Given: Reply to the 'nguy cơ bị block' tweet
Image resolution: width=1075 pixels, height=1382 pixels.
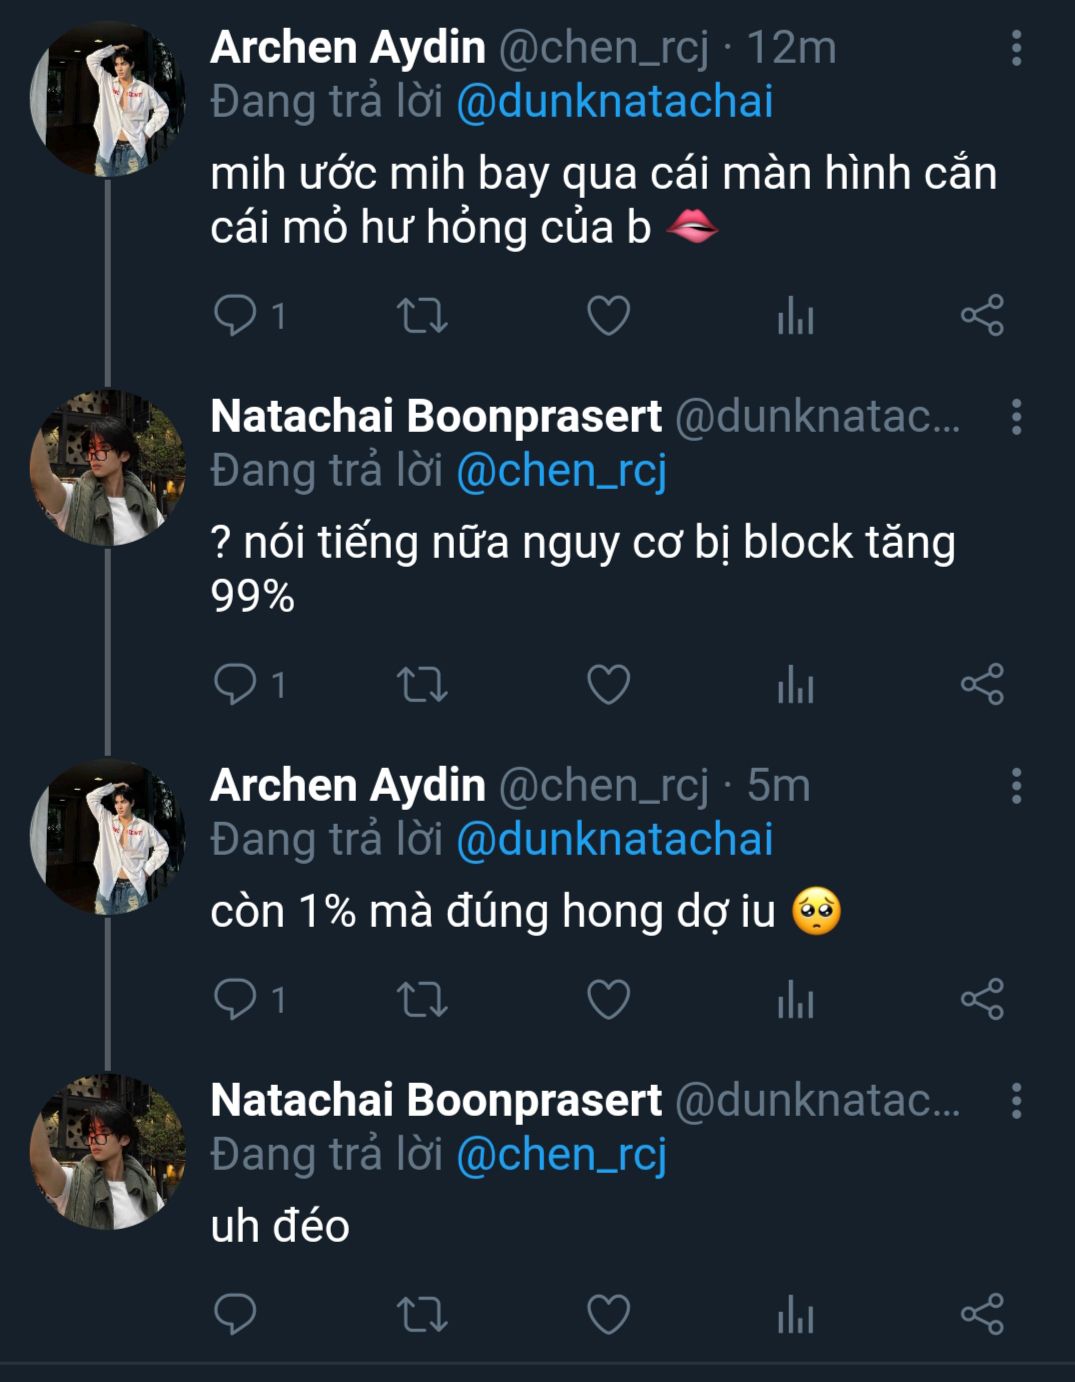Looking at the screenshot, I should [x=235, y=685].
